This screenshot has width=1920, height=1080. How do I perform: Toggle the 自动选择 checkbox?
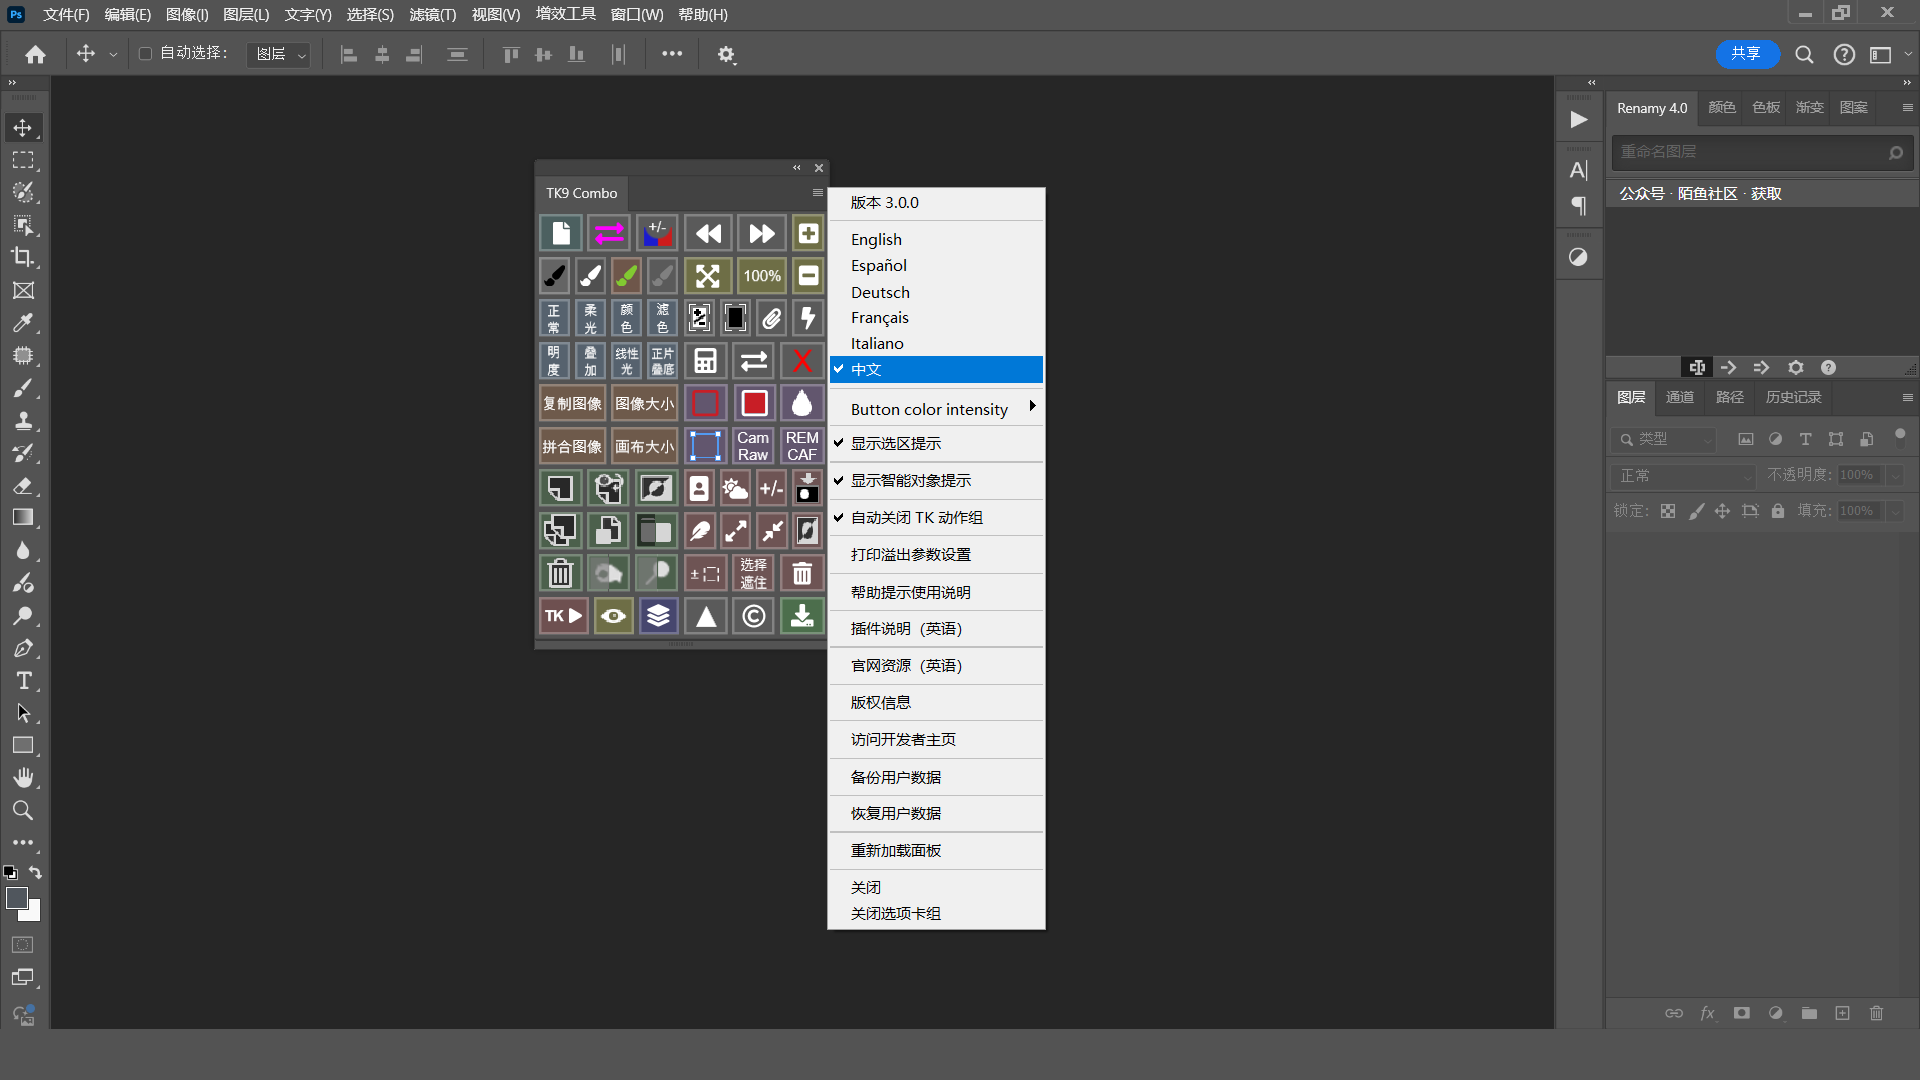146,54
